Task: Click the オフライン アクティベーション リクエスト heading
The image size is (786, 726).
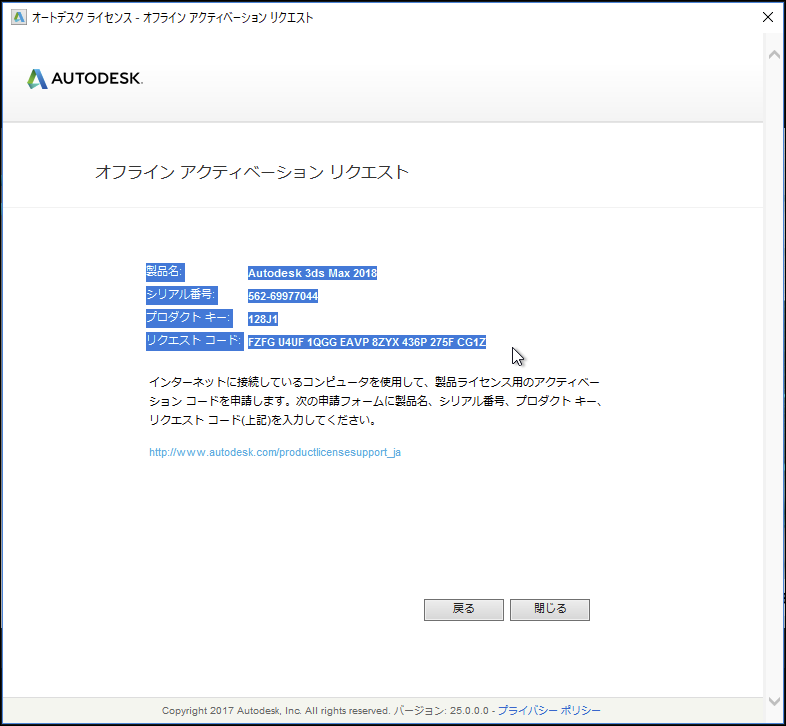Action: point(252,172)
